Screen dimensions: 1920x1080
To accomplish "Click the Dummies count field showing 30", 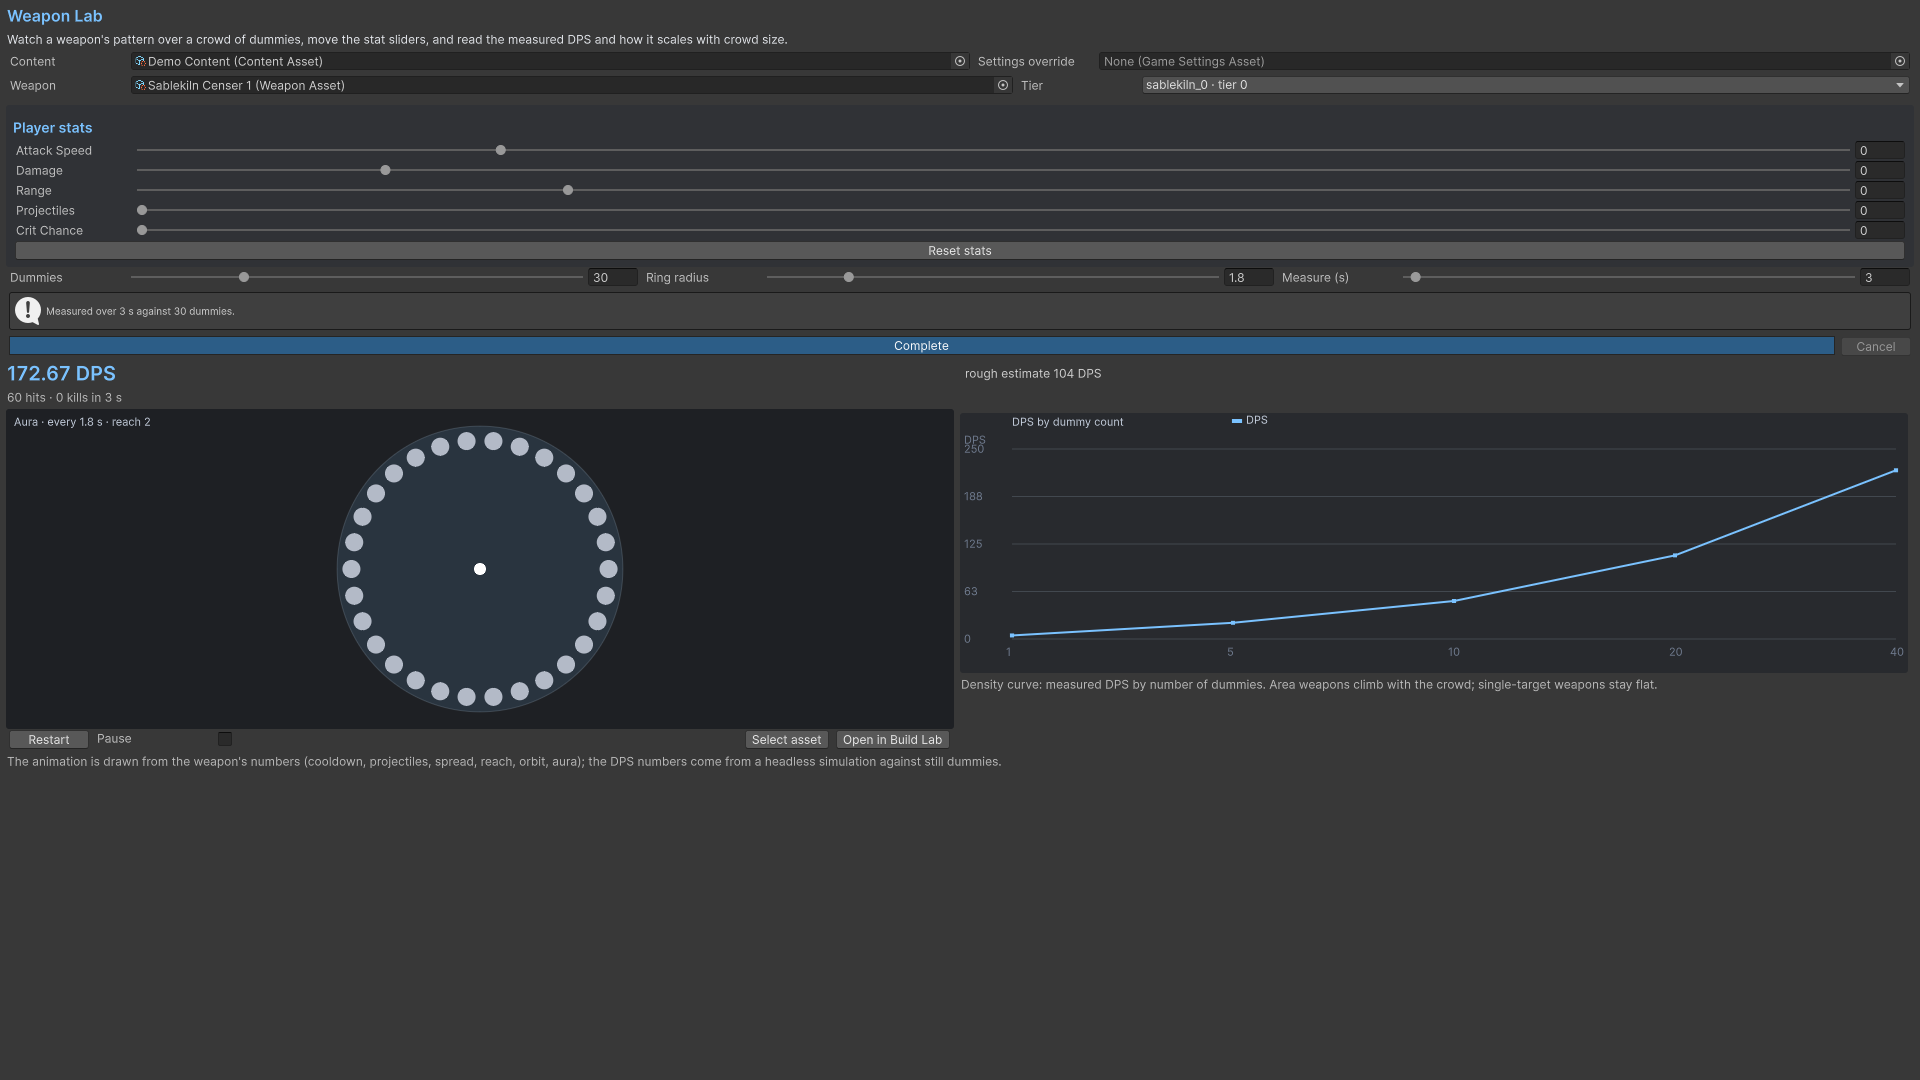I will [612, 278].
